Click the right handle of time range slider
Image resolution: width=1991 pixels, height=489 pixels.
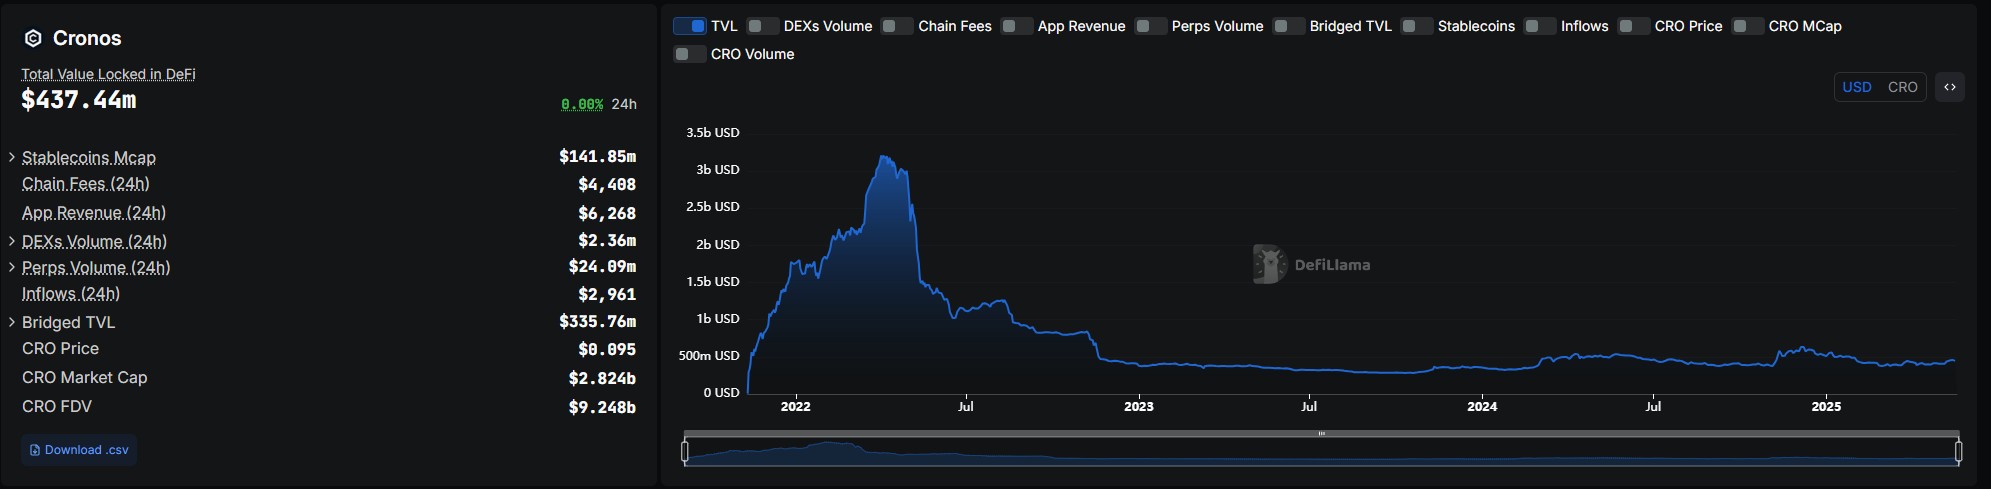click(1958, 452)
